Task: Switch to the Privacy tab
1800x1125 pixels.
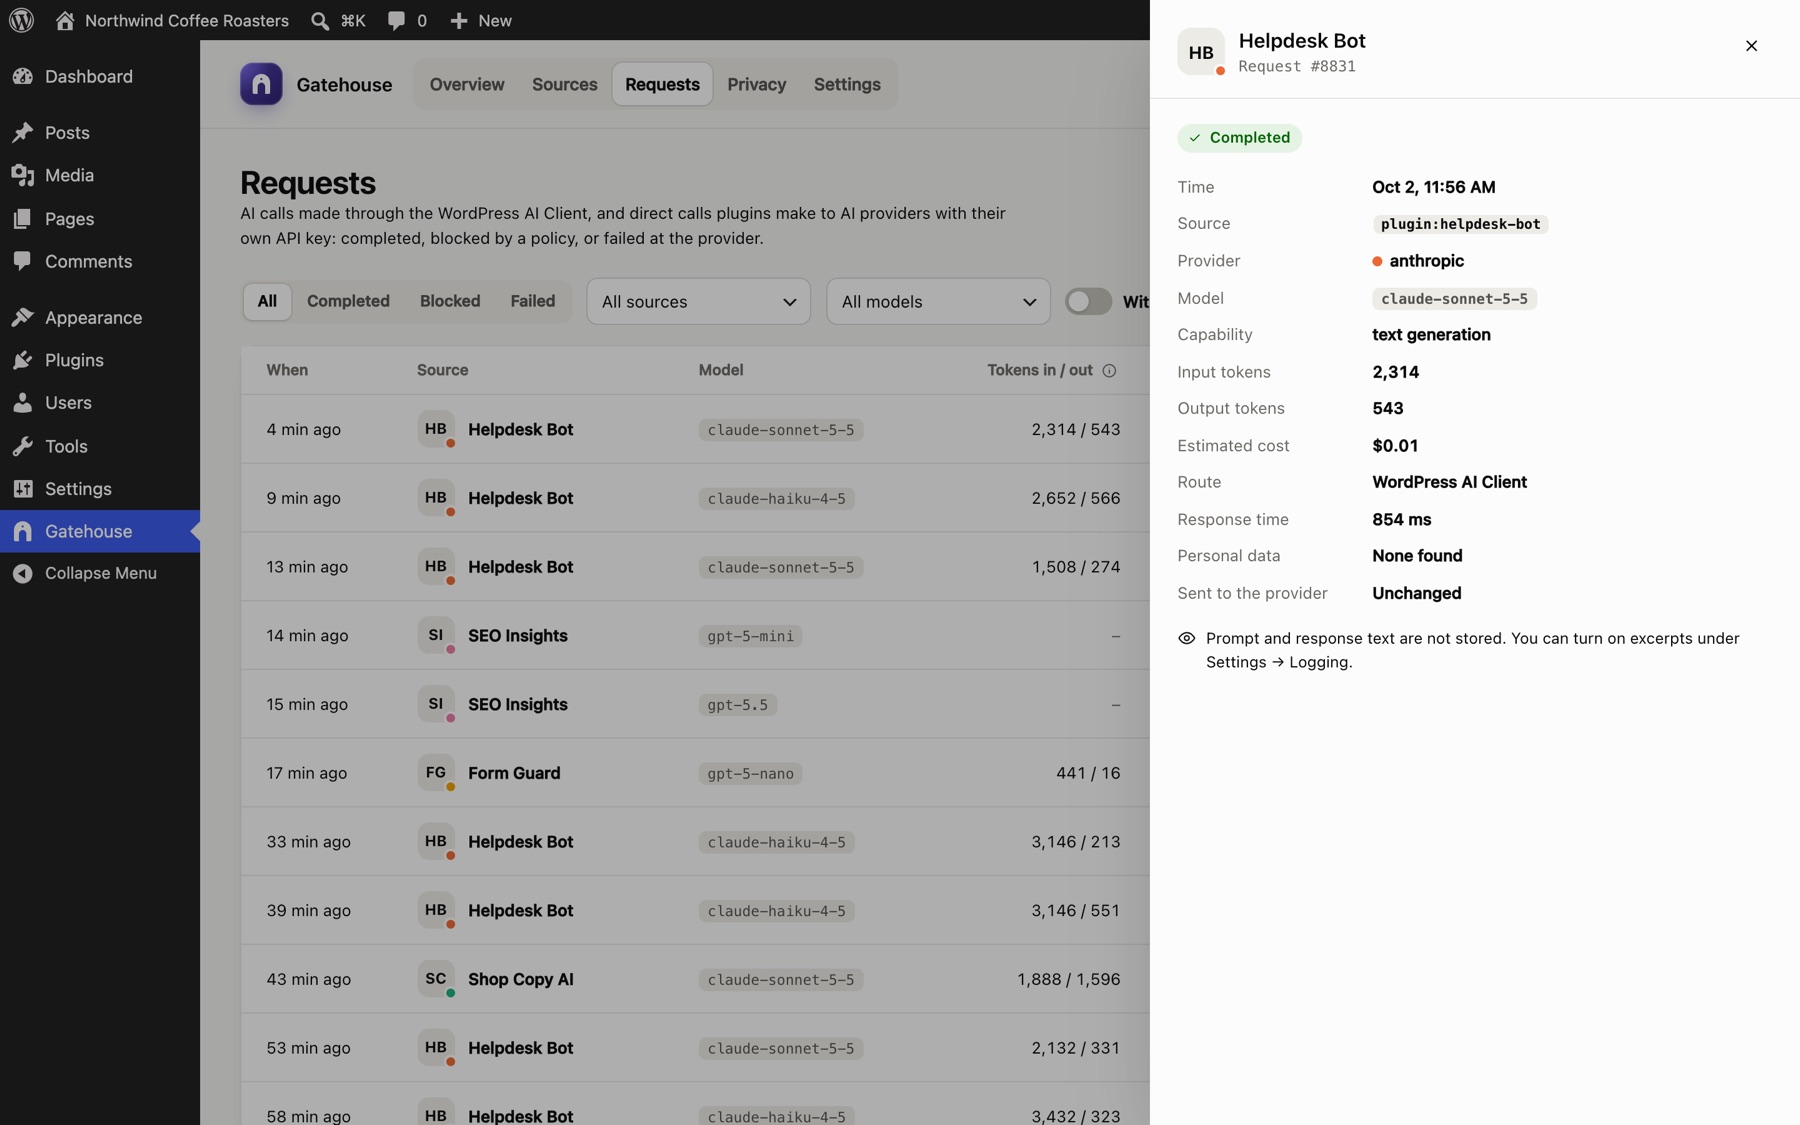Action: pyautogui.click(x=757, y=84)
